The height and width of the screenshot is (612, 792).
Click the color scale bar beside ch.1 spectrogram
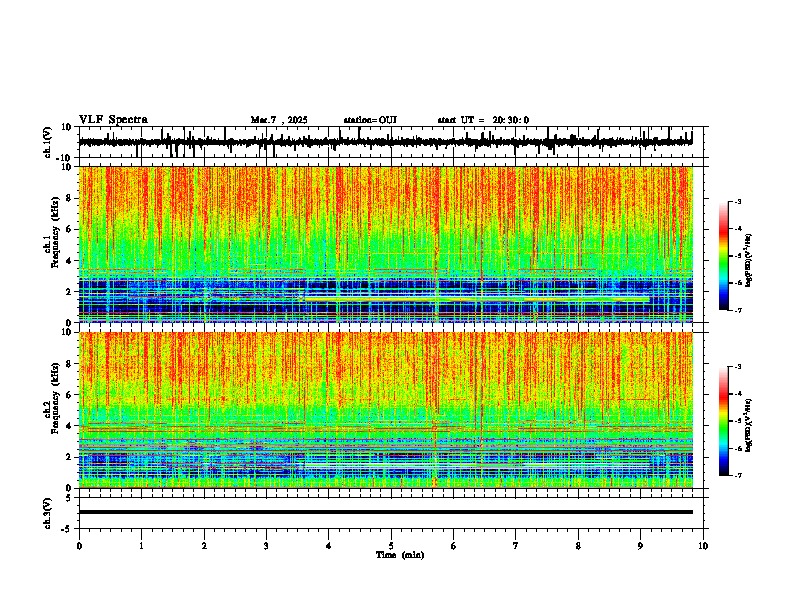[x=724, y=256]
